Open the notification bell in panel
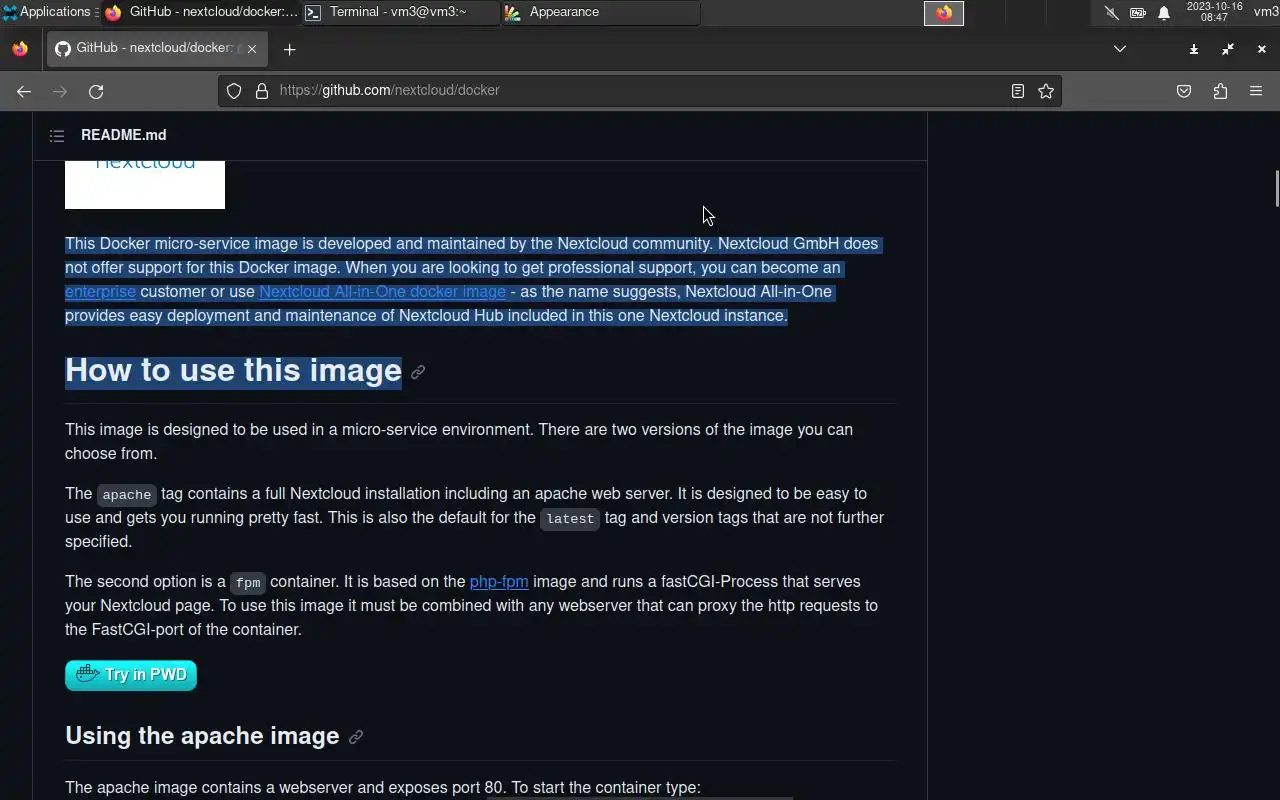Image resolution: width=1280 pixels, height=800 pixels. coord(1164,13)
